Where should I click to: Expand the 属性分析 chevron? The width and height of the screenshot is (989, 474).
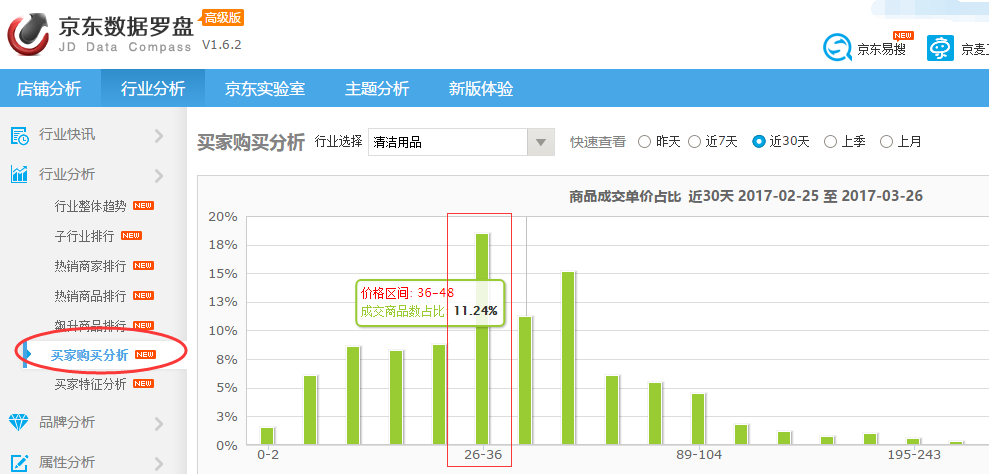[158, 464]
